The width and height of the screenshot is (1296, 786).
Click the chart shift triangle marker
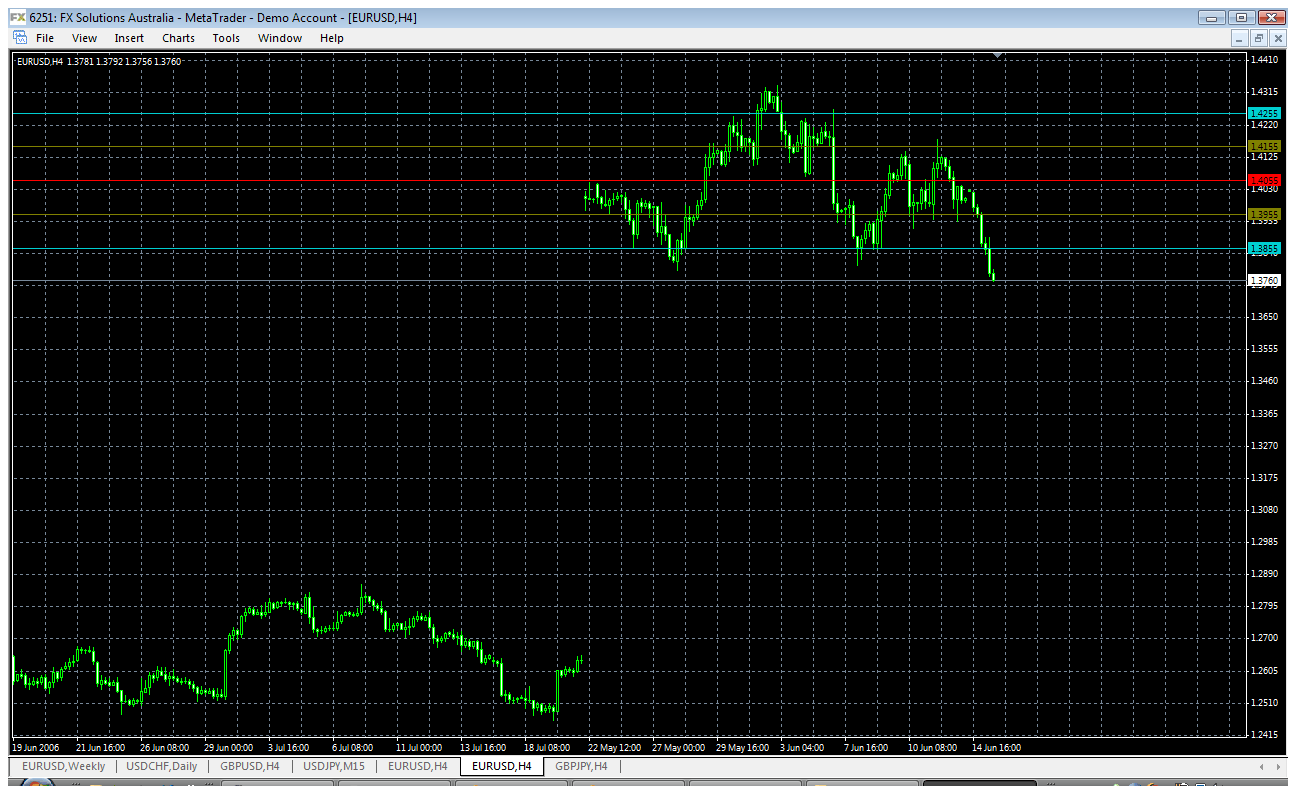click(998, 56)
